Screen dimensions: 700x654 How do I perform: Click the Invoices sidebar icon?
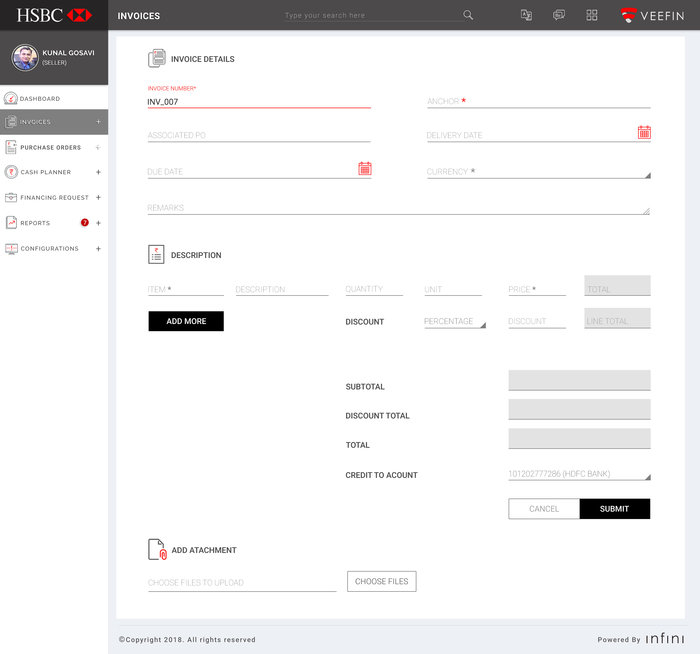pyautogui.click(x=11, y=121)
